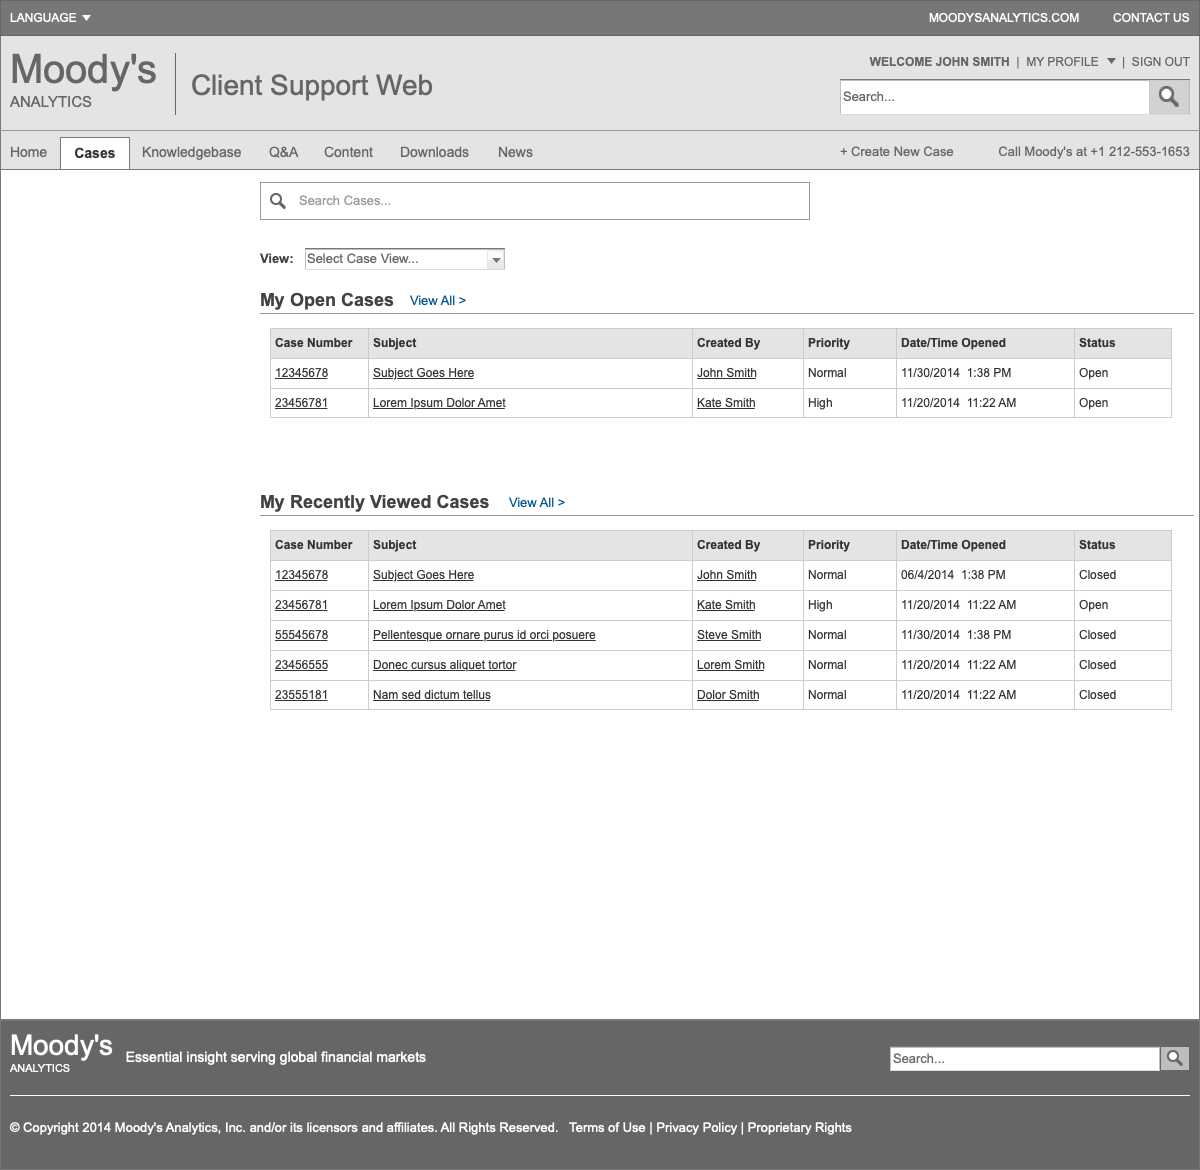Open the Privacy Policy page

697,1127
